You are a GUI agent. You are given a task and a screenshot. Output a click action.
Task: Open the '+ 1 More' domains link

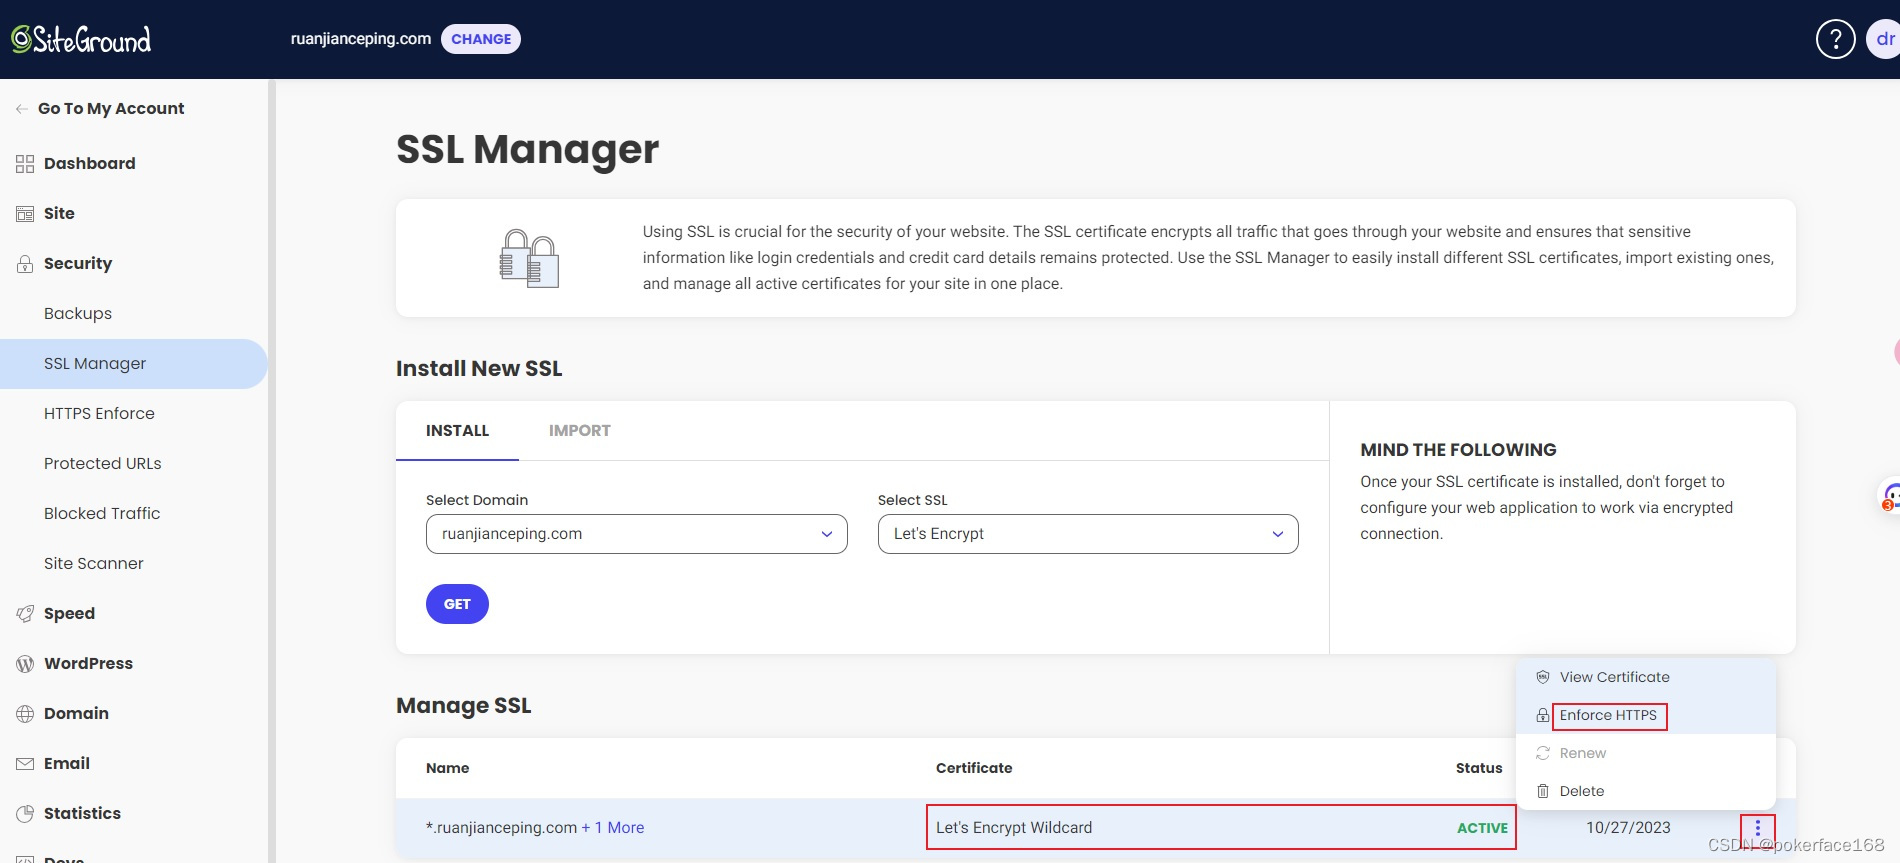point(613,828)
